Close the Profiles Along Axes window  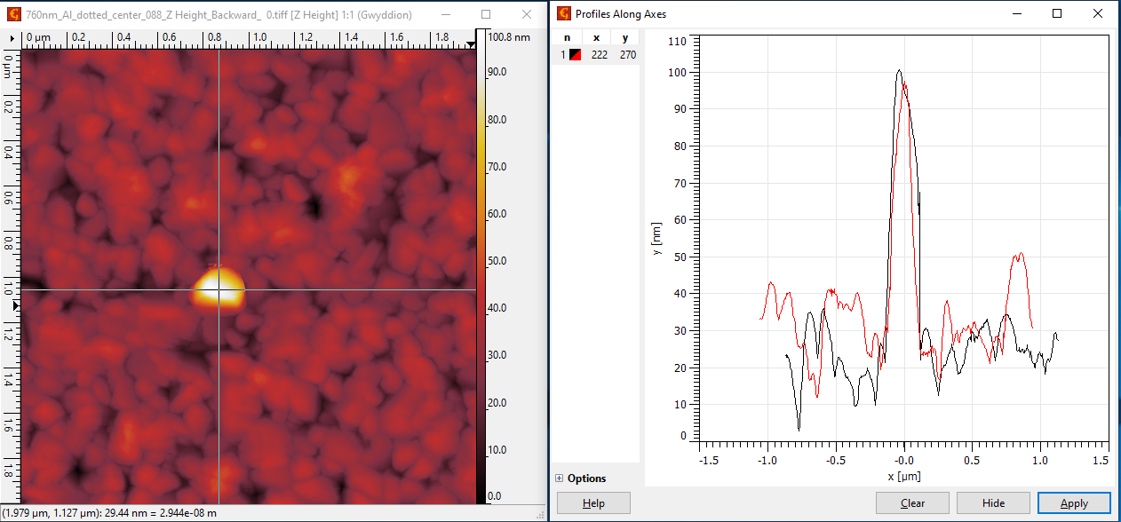click(1098, 14)
